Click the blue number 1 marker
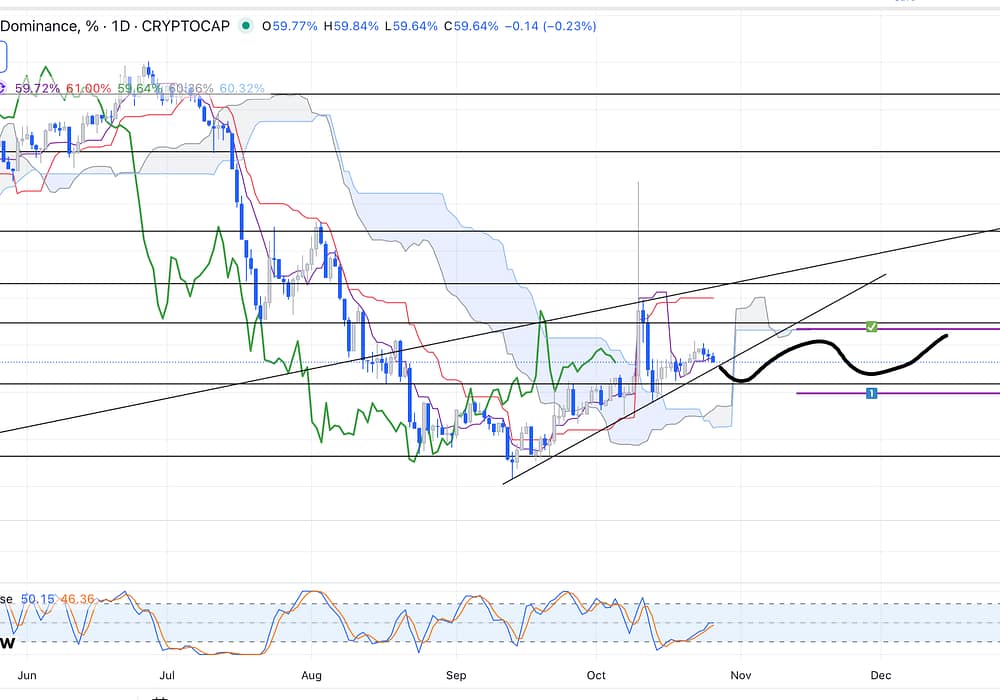1000x700 pixels. (x=872, y=393)
